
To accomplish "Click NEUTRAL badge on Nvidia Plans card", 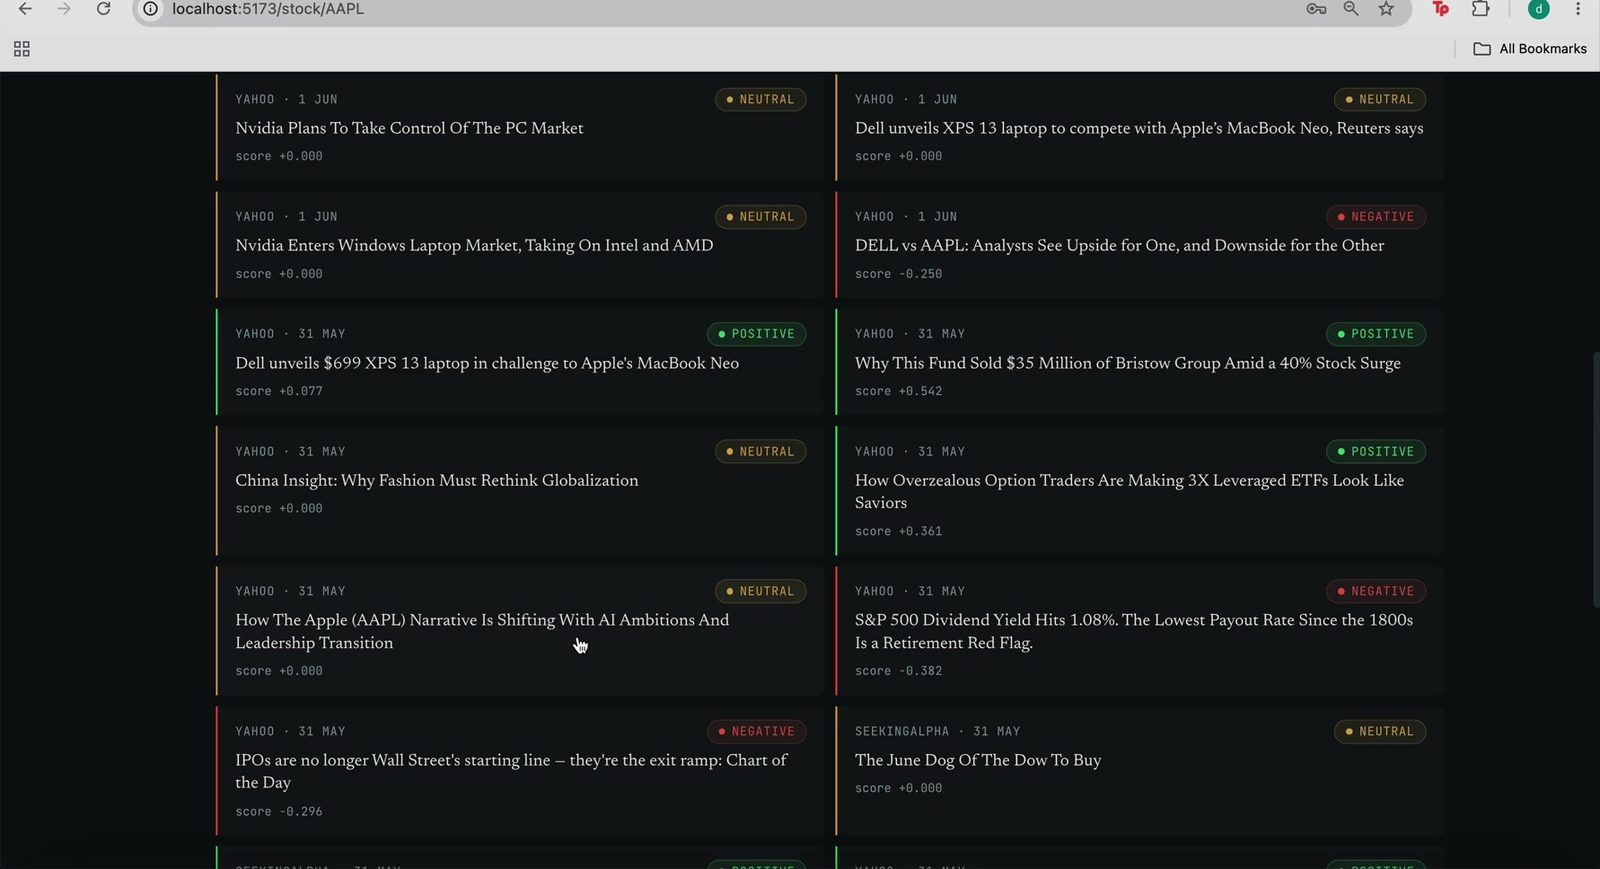I will [760, 100].
